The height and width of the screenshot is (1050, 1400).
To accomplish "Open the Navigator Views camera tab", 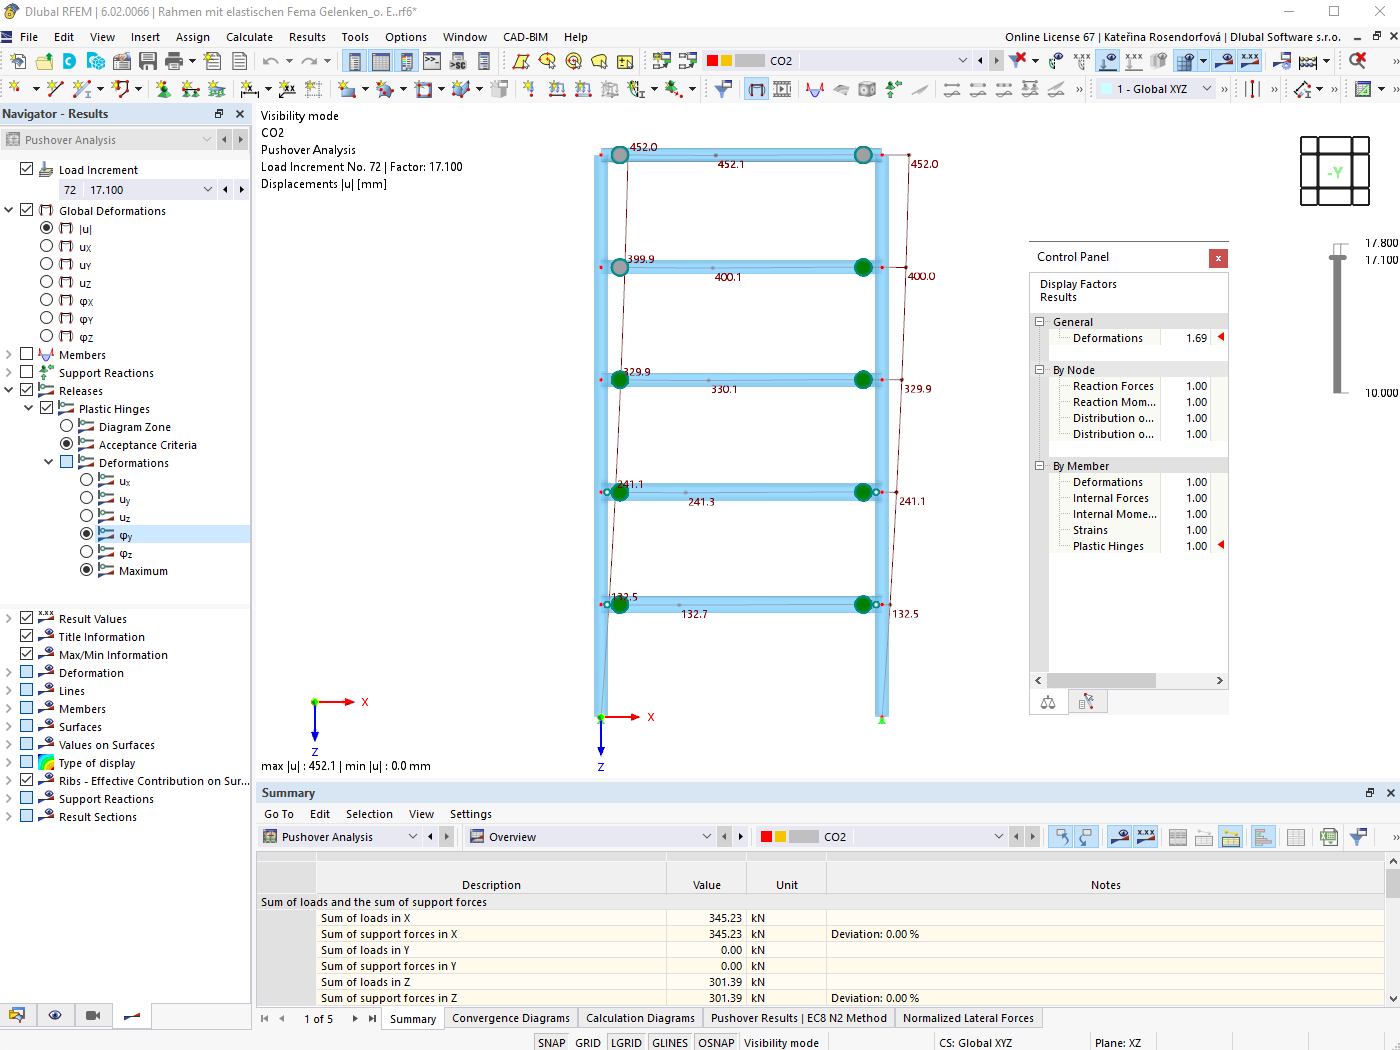I will tap(93, 1015).
